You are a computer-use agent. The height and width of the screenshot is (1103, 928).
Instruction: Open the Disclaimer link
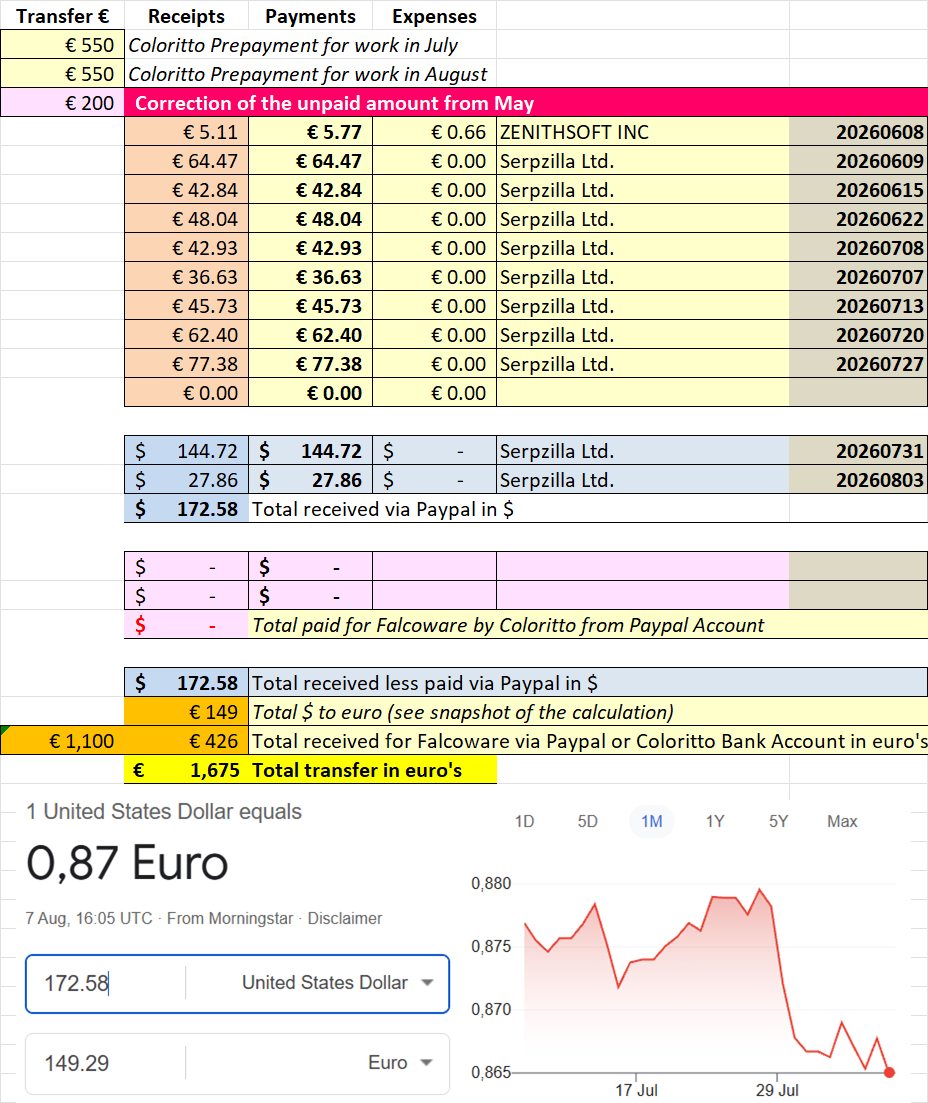point(345,918)
